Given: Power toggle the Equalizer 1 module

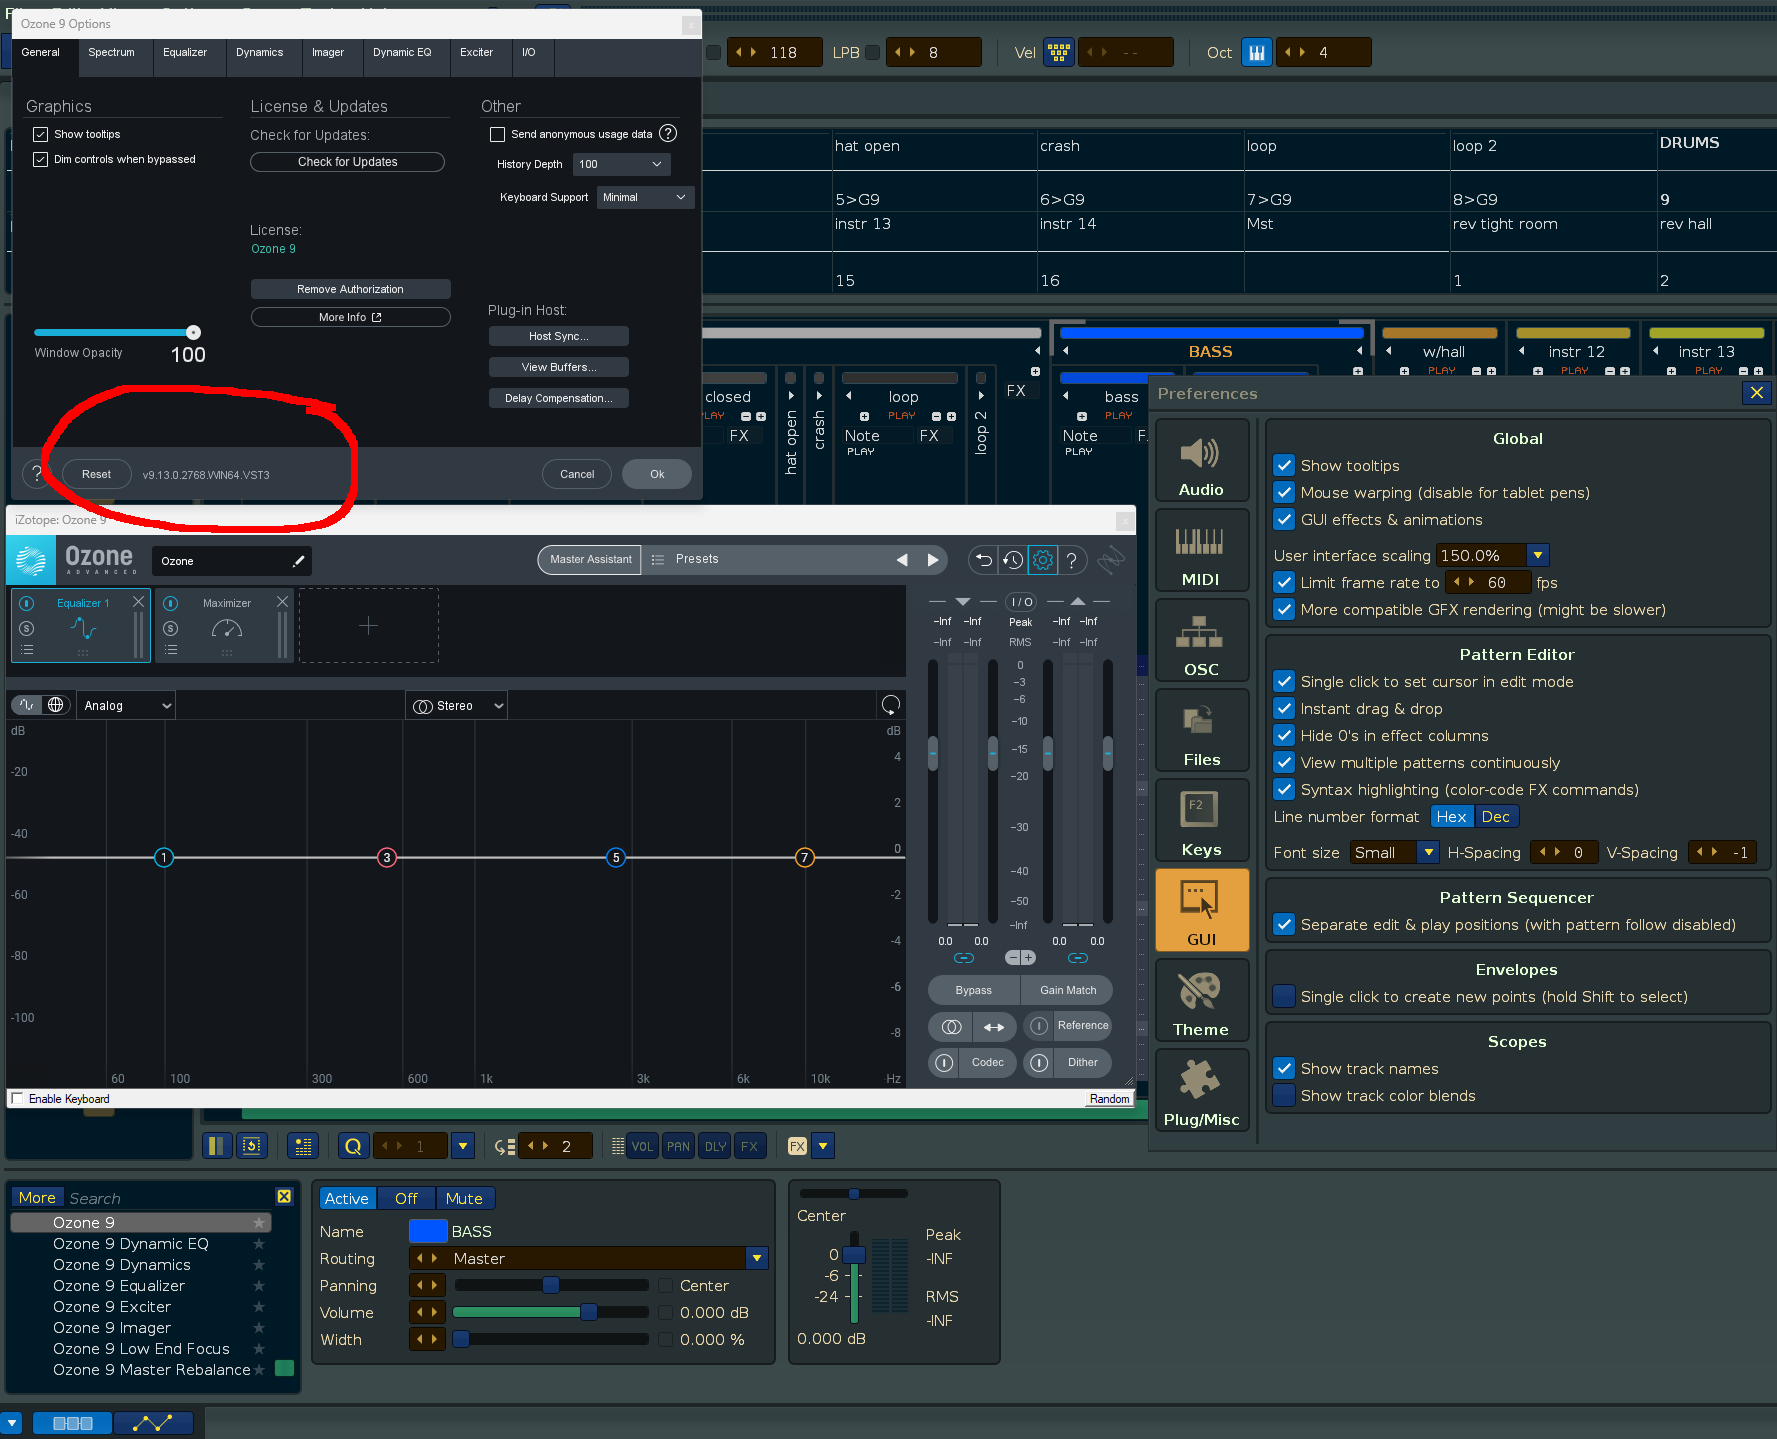Looking at the screenshot, I should [27, 603].
